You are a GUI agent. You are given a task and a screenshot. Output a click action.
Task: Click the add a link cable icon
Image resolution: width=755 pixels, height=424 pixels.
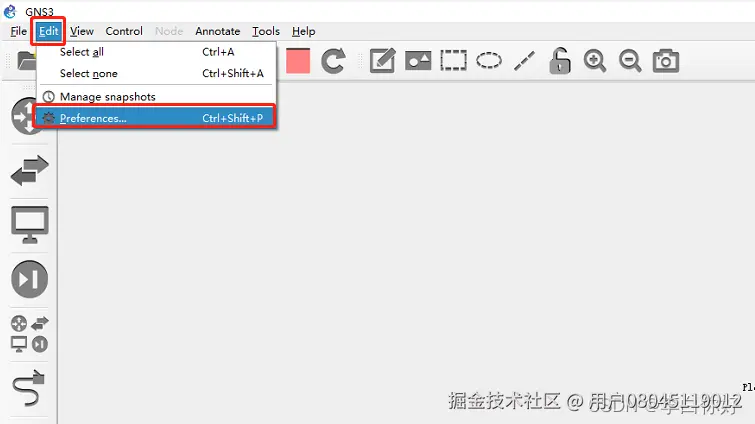tap(28, 388)
